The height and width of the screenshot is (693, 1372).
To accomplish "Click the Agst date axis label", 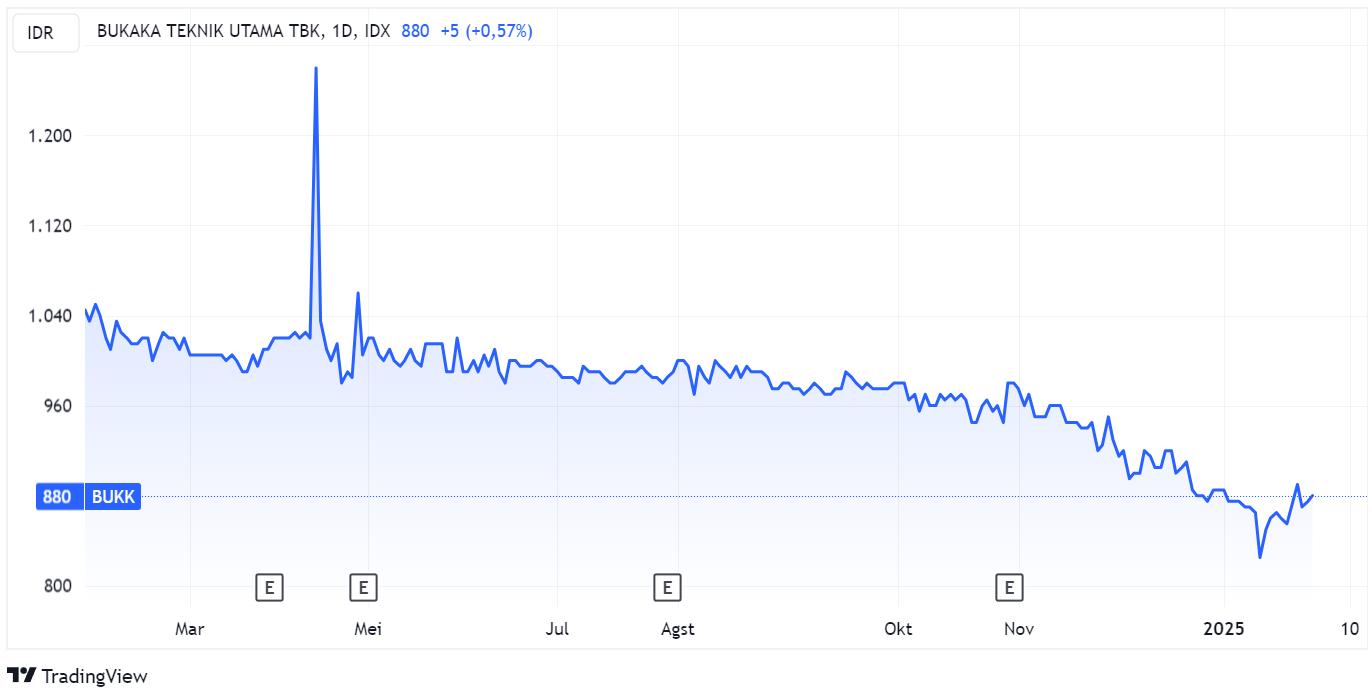I will tap(678, 629).
